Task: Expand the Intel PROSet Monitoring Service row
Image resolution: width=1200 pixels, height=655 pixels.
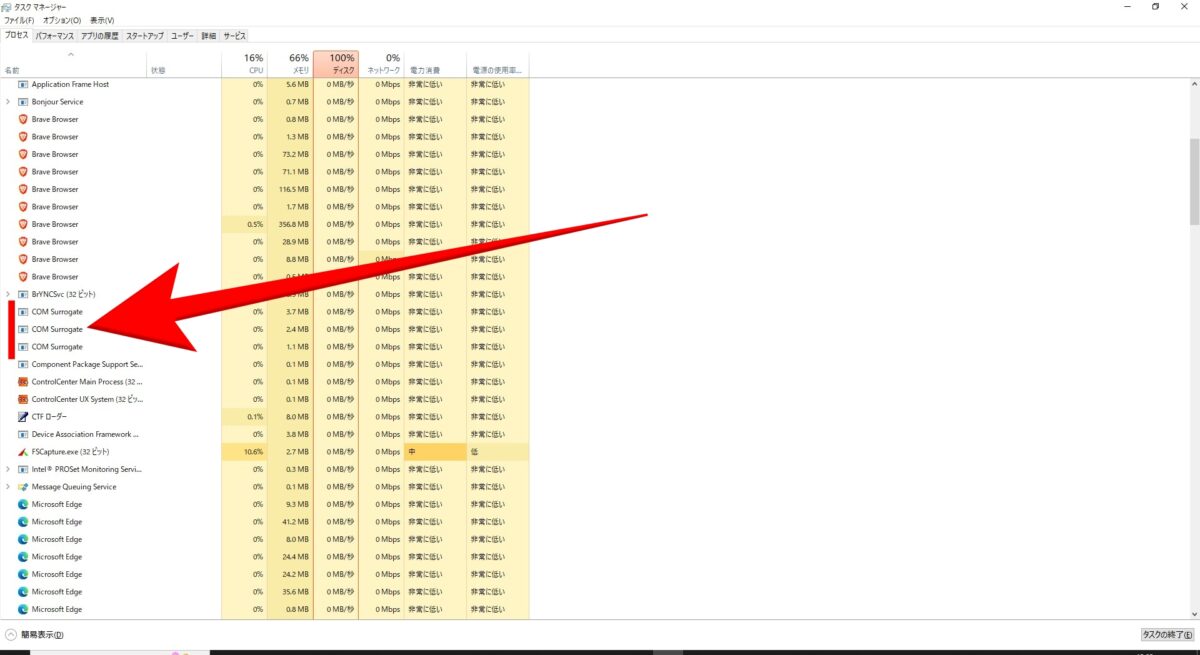Action: 9,469
